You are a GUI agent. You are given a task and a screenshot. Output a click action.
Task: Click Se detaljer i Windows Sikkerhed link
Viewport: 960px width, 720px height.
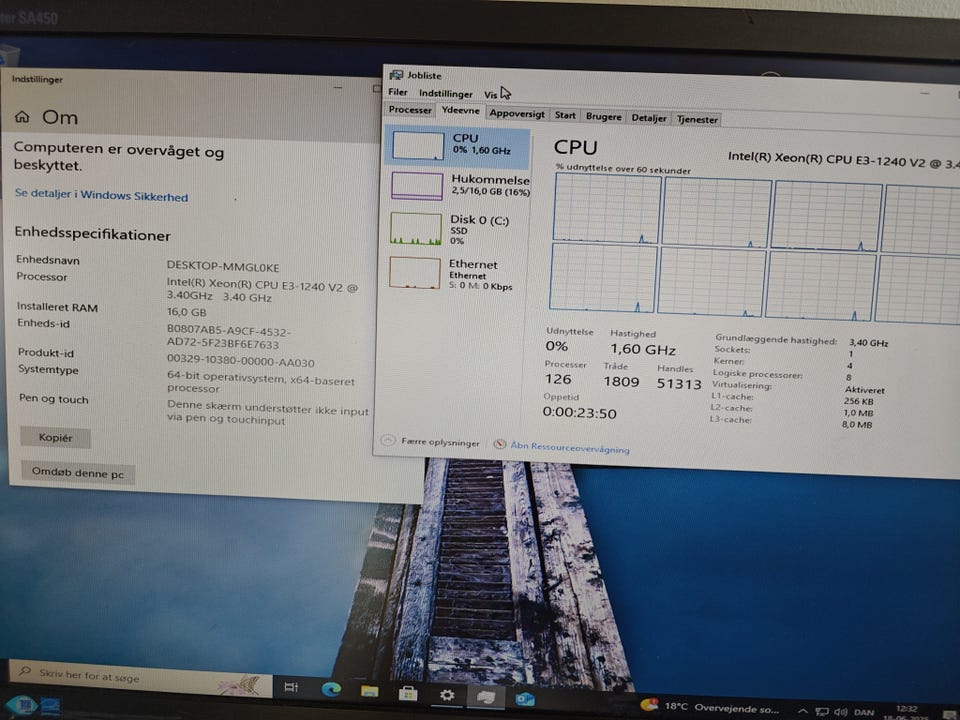pos(101,195)
